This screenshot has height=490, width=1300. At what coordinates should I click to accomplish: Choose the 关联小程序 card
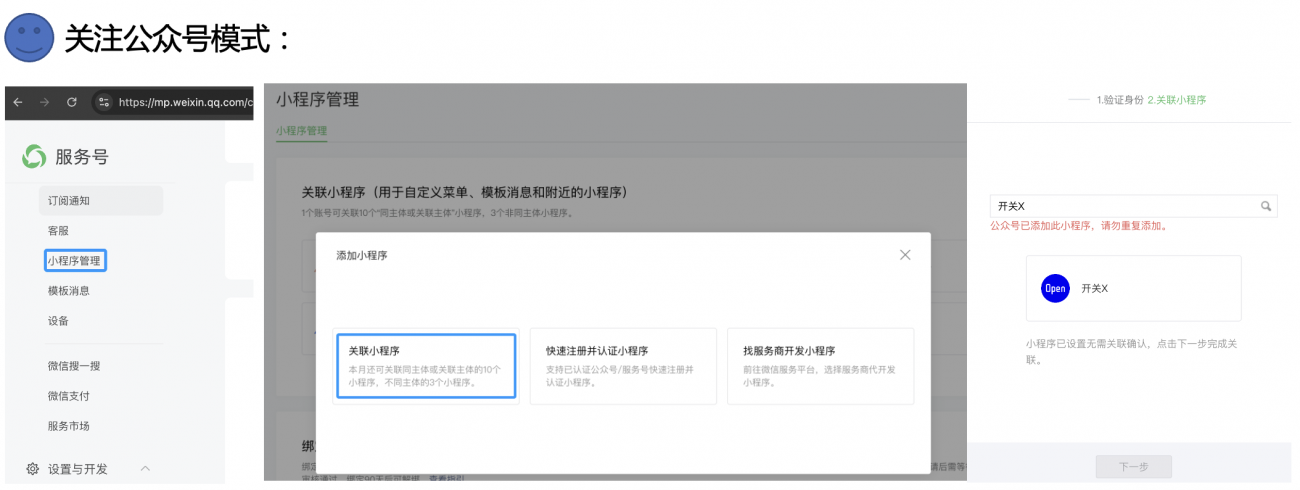coord(426,366)
